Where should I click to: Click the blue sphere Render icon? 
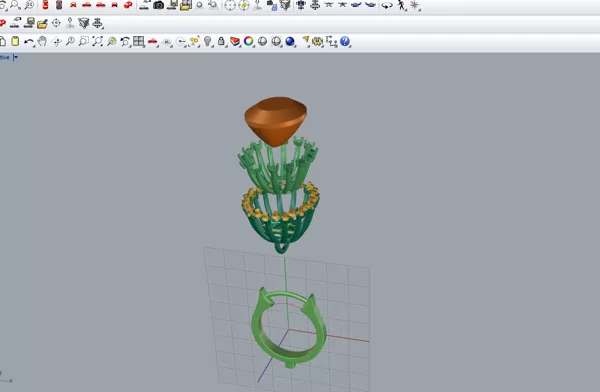point(290,41)
